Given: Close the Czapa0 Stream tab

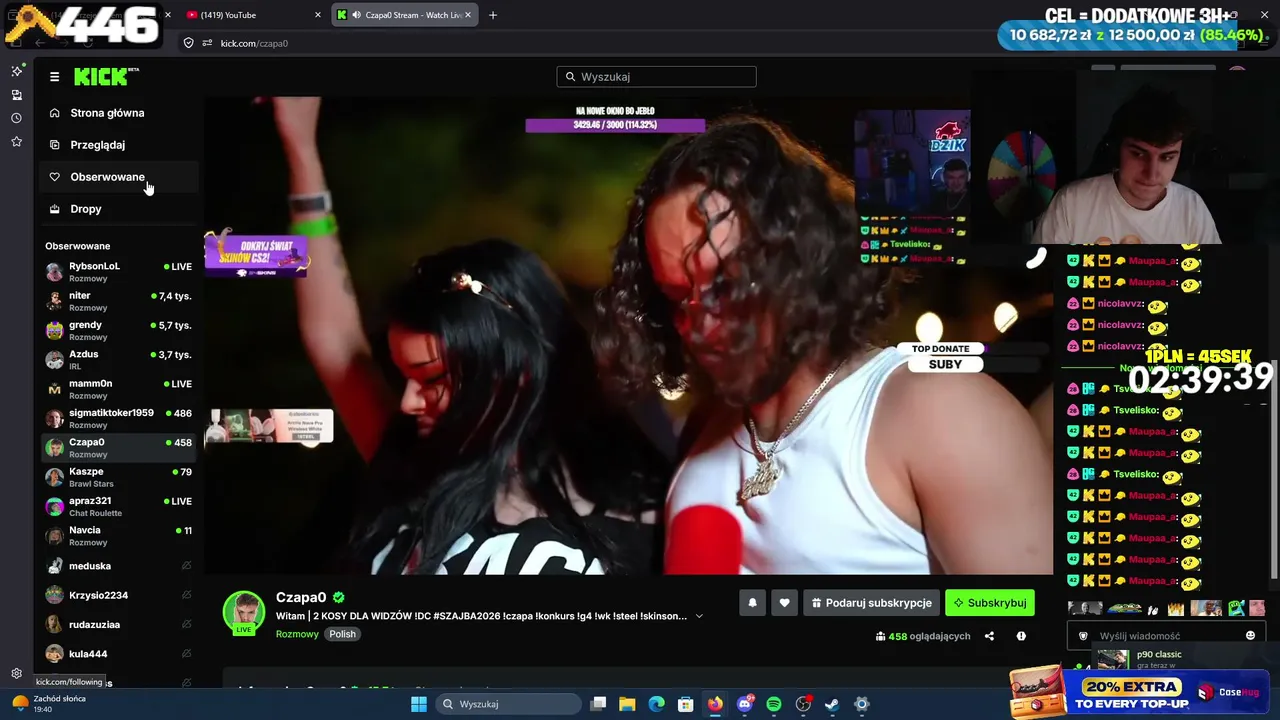Looking at the screenshot, I should pos(469,15).
